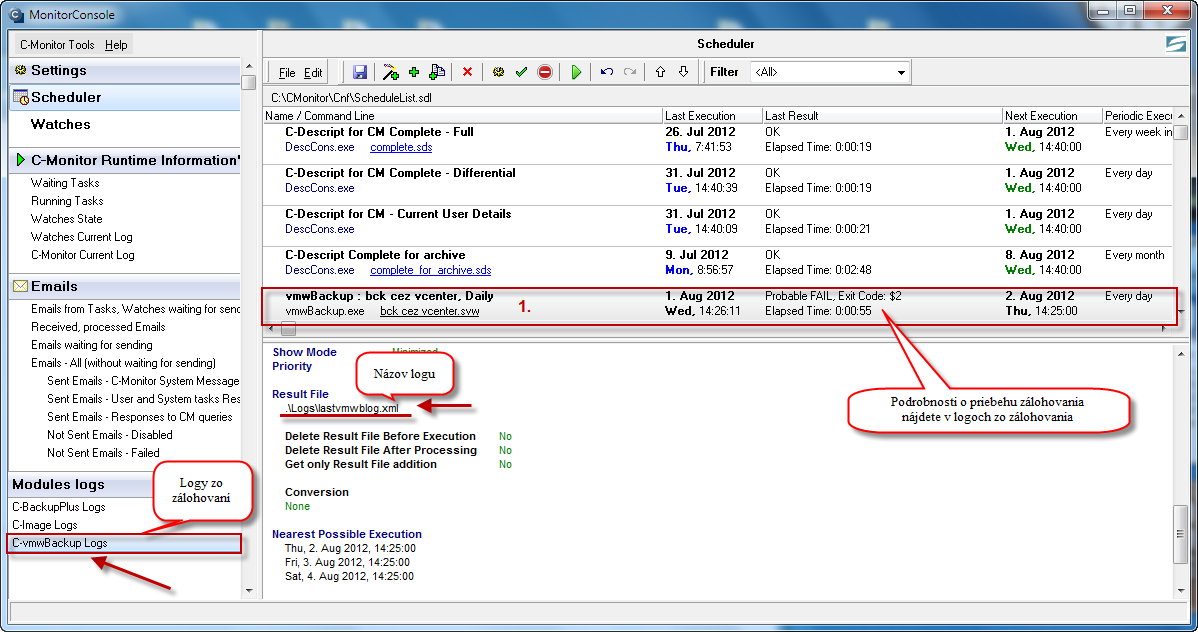Open Emails from Tasks, Watches waiting entry
1198x632 pixels.
(135, 309)
